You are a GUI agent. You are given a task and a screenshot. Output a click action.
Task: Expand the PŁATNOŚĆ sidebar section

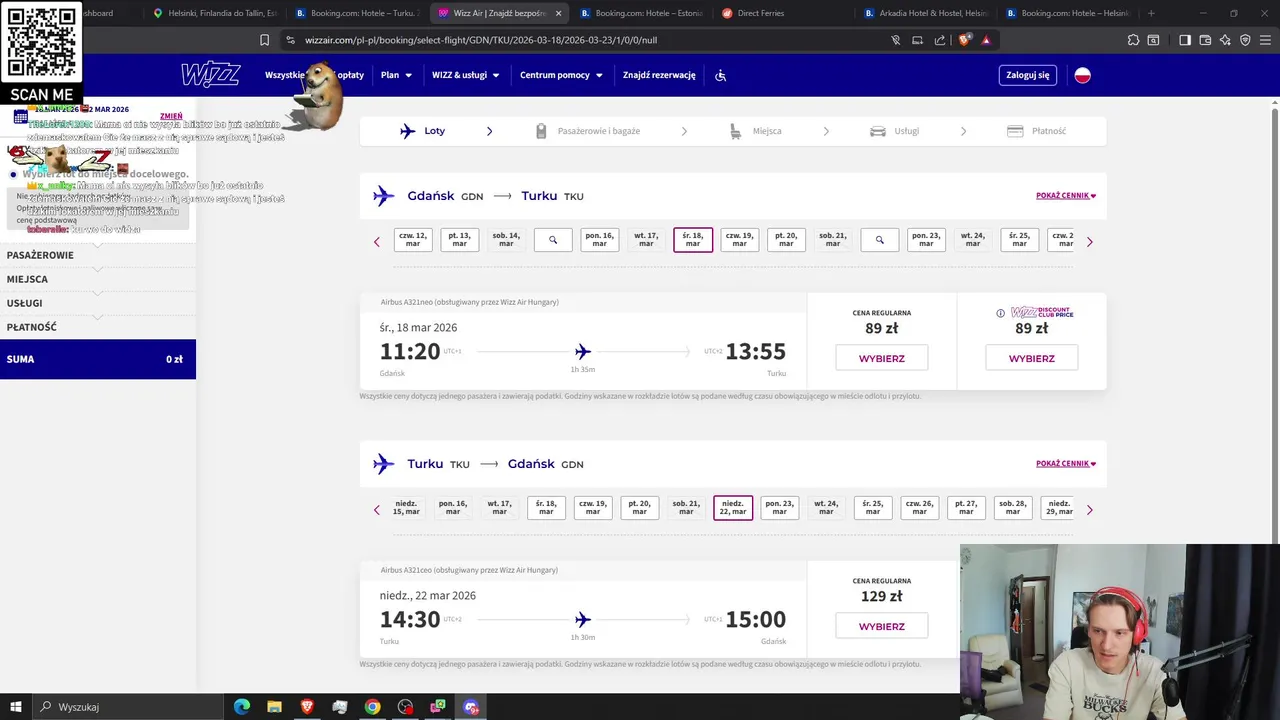(x=98, y=327)
